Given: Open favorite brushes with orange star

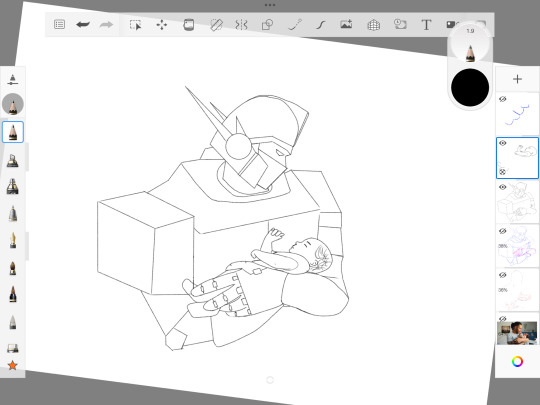Looking at the screenshot, I should pos(12,365).
